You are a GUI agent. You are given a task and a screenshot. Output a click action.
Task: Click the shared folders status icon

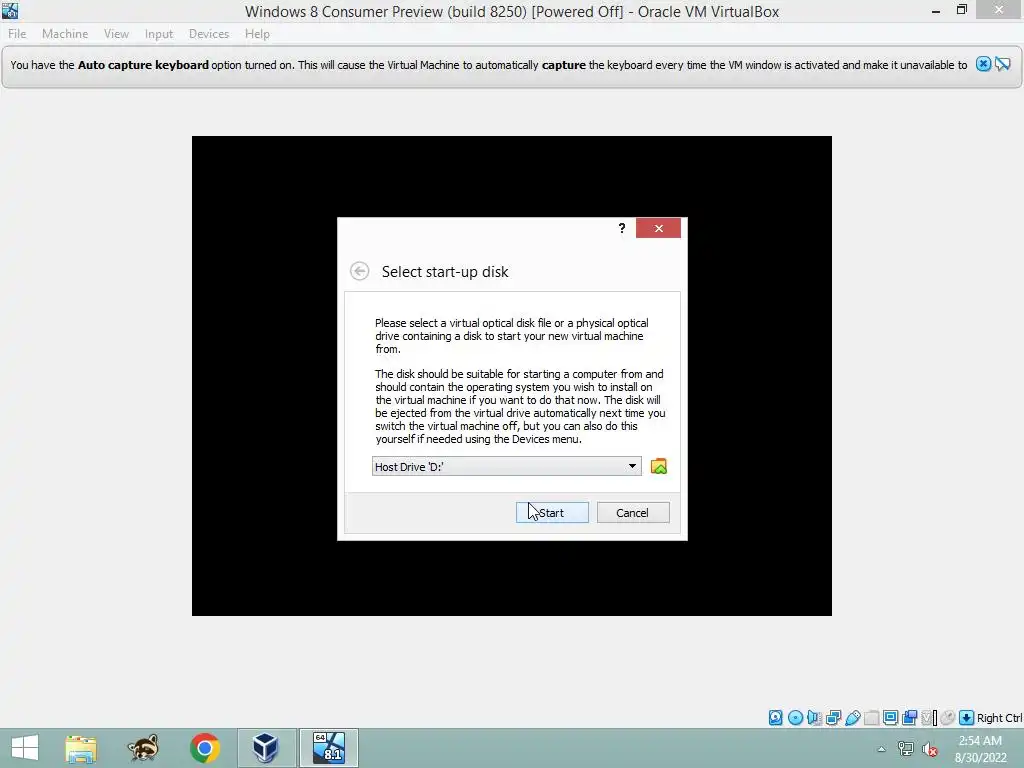pyautogui.click(x=871, y=718)
